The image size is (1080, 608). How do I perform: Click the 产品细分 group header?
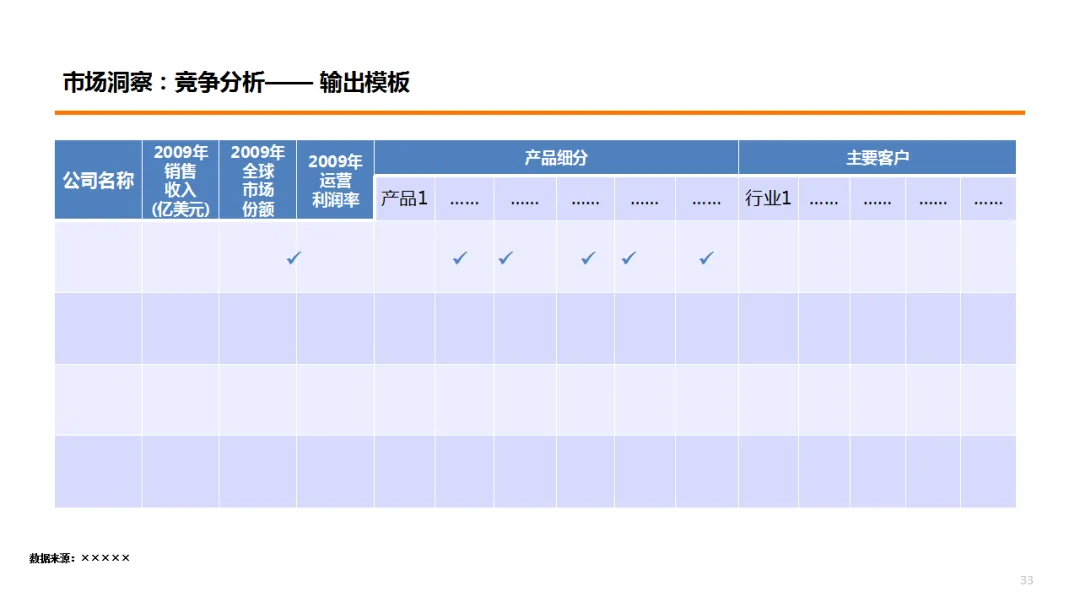point(556,158)
